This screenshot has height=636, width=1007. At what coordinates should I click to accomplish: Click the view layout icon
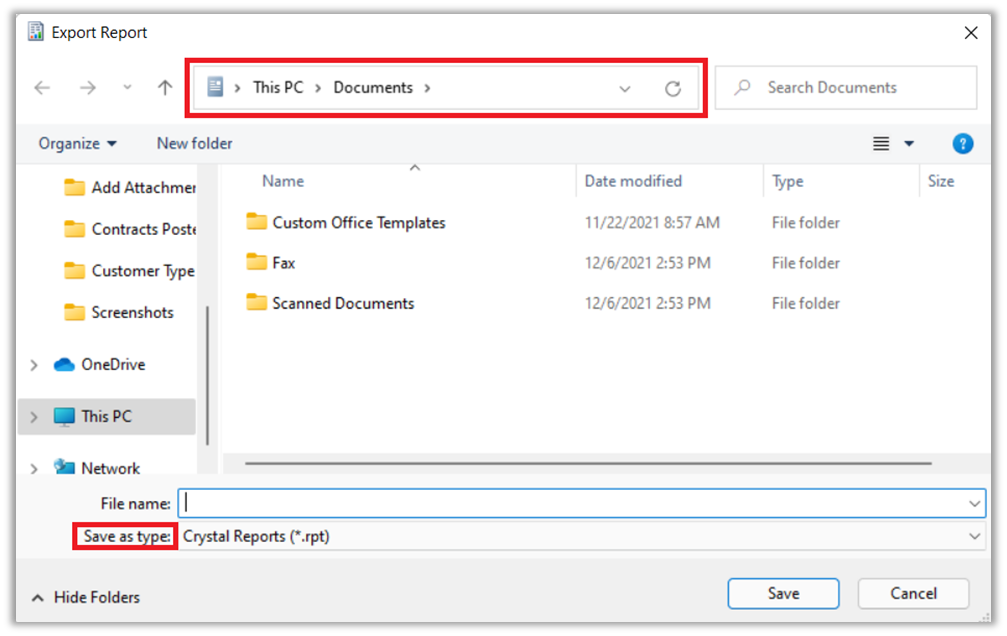tap(881, 144)
